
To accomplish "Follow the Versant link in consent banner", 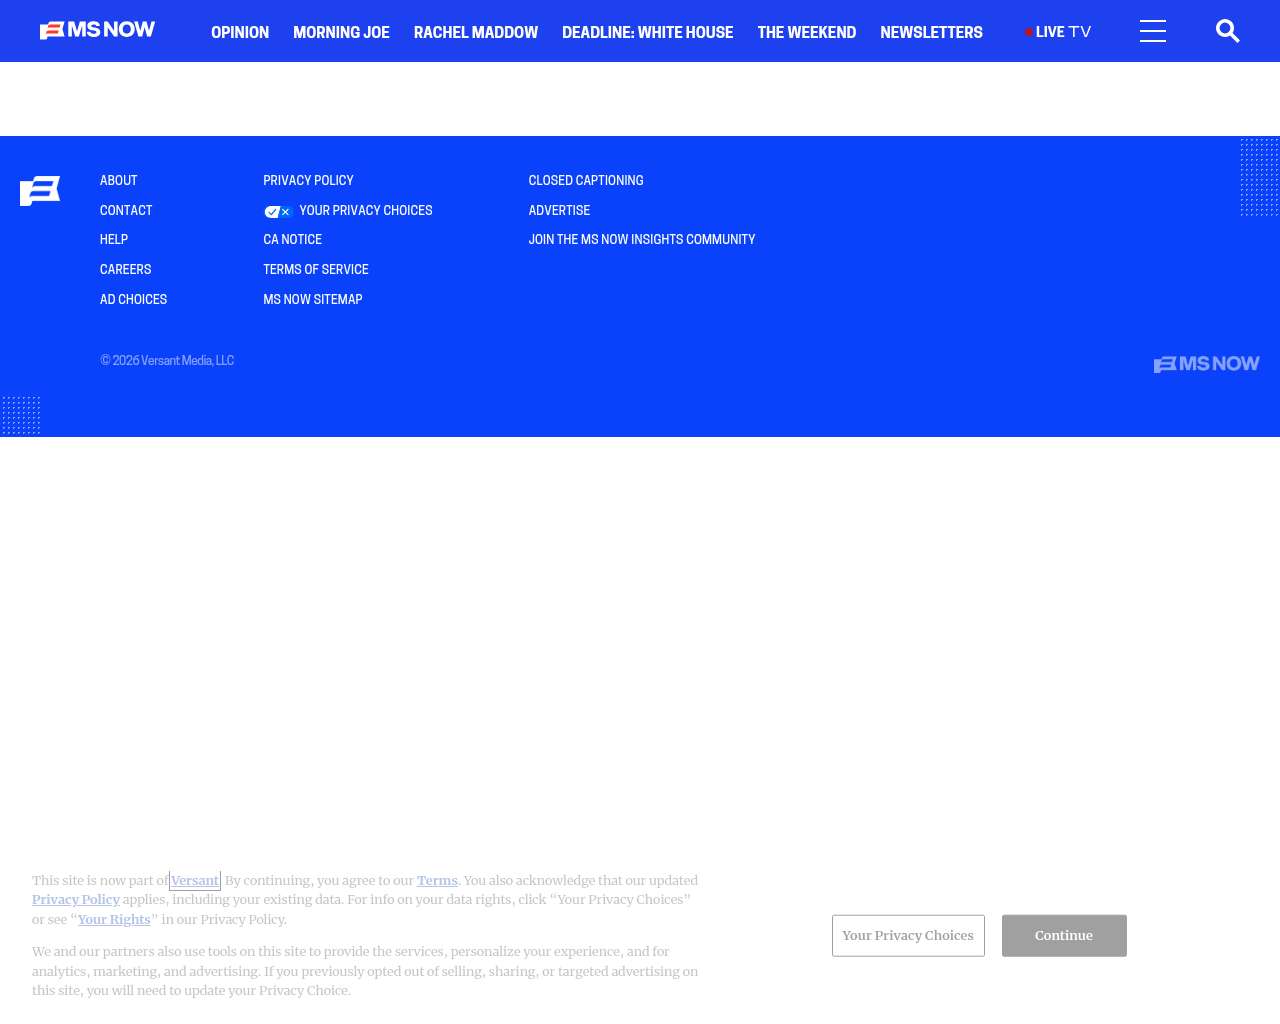I will coord(195,881).
